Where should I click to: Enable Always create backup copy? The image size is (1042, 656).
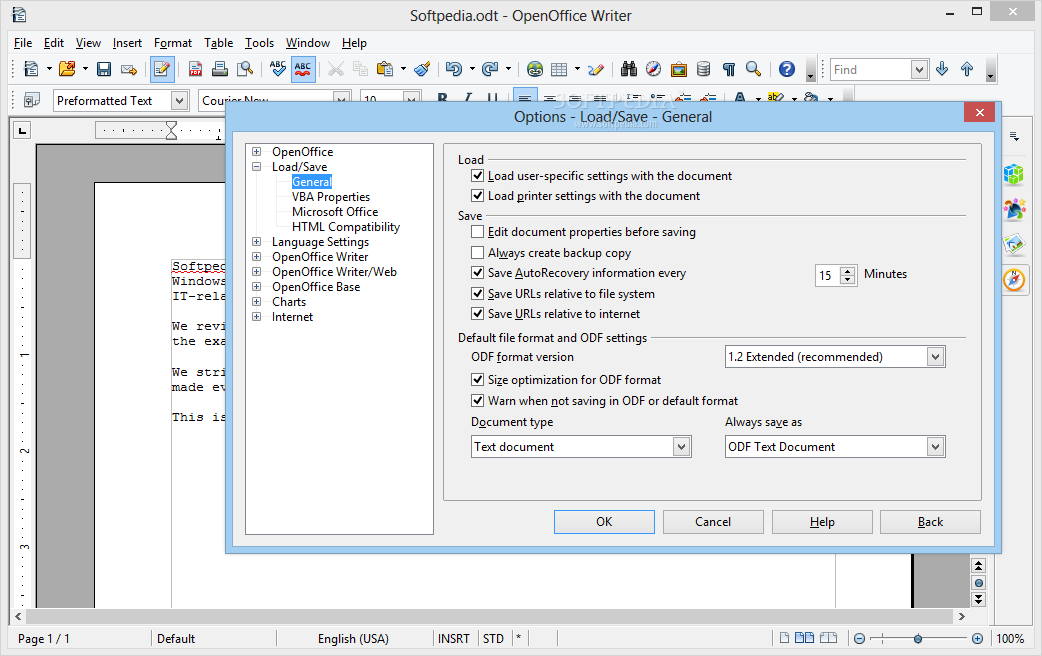click(477, 253)
